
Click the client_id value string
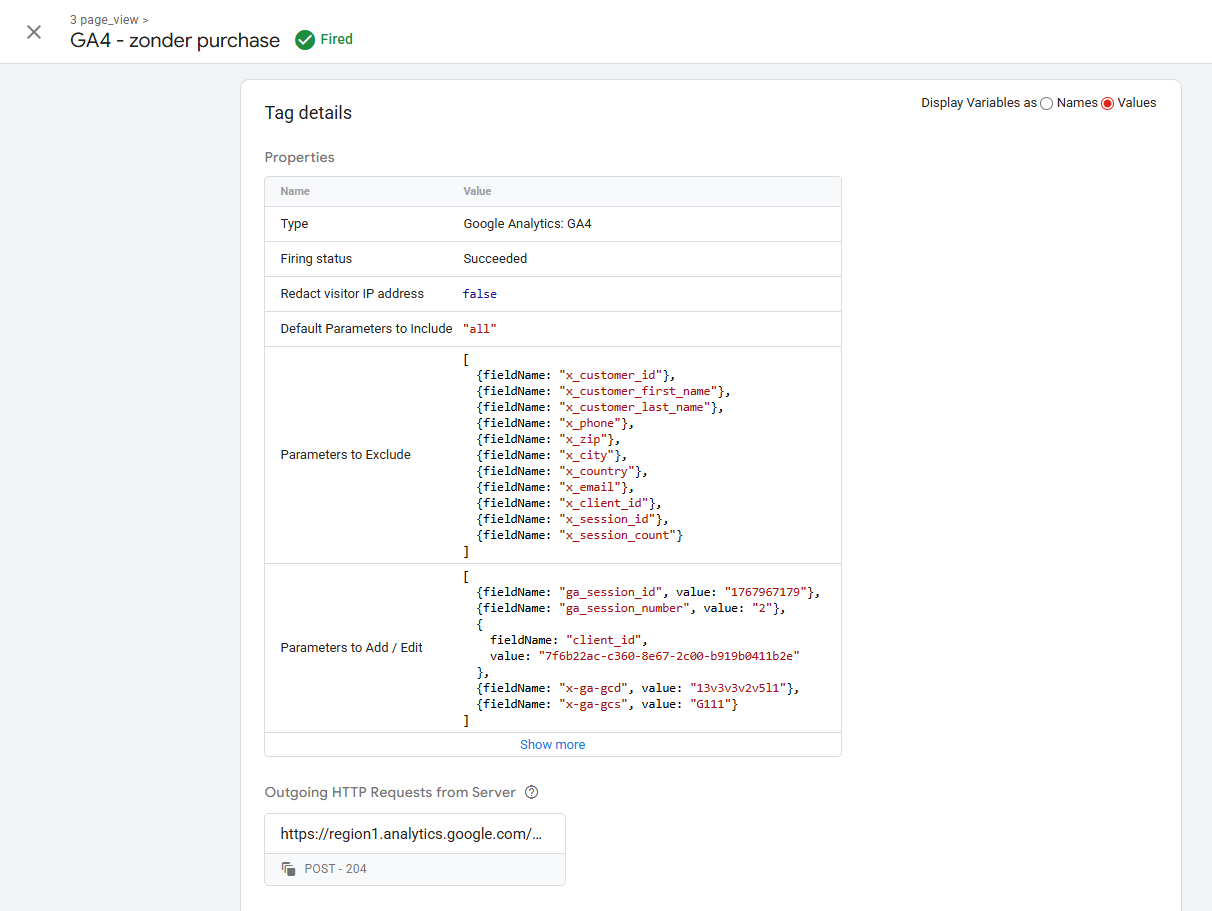tap(669, 656)
